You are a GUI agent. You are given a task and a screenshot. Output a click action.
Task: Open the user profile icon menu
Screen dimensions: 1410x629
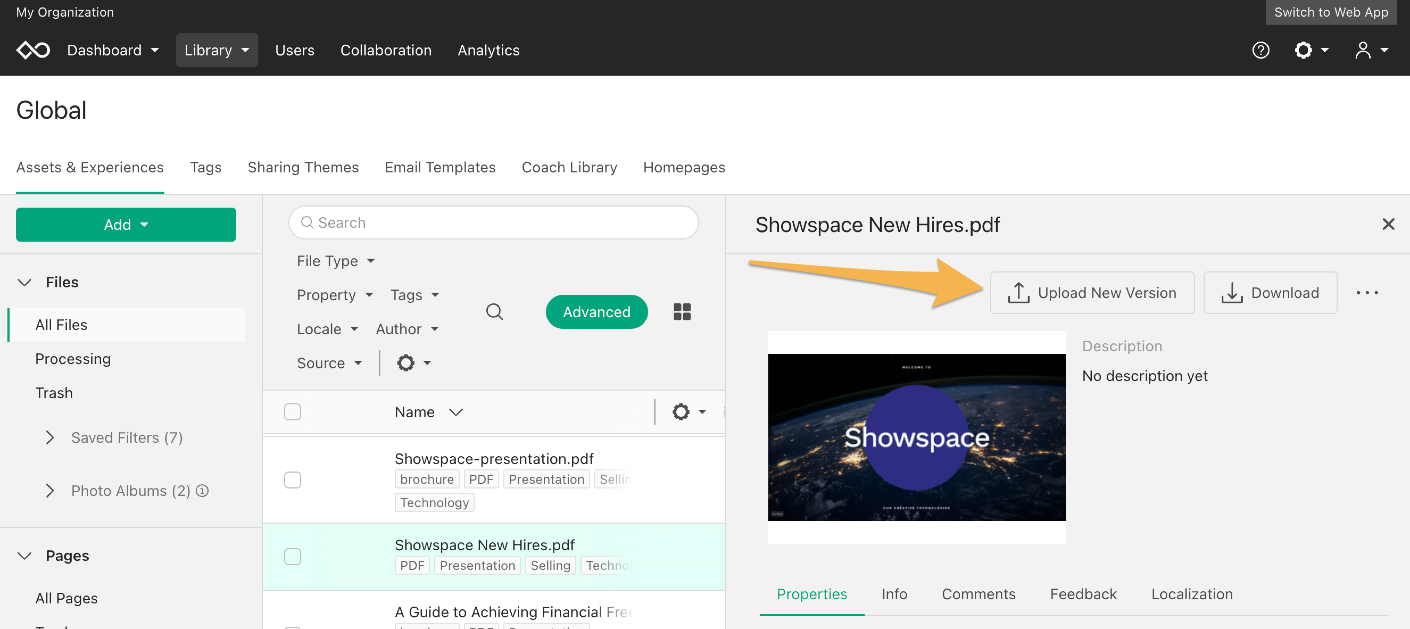1371,50
